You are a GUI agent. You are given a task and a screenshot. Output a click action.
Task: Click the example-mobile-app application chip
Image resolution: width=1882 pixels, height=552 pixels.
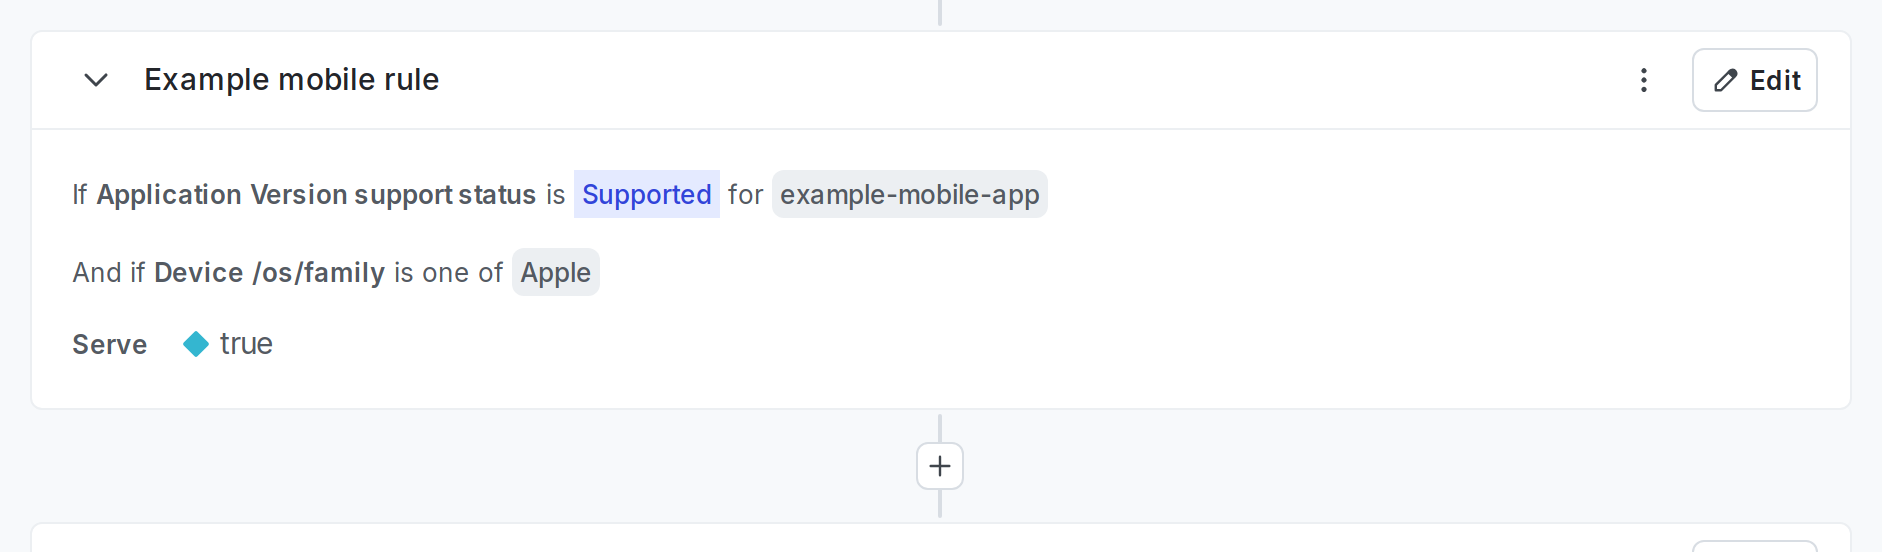pos(909,194)
